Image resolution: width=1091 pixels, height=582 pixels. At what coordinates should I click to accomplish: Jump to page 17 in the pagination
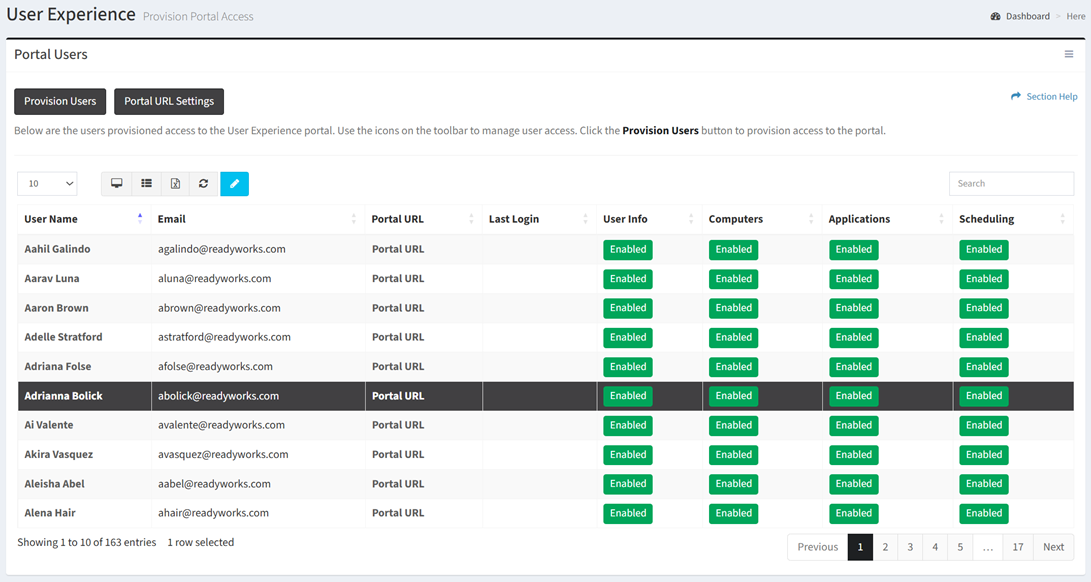tap(1017, 547)
